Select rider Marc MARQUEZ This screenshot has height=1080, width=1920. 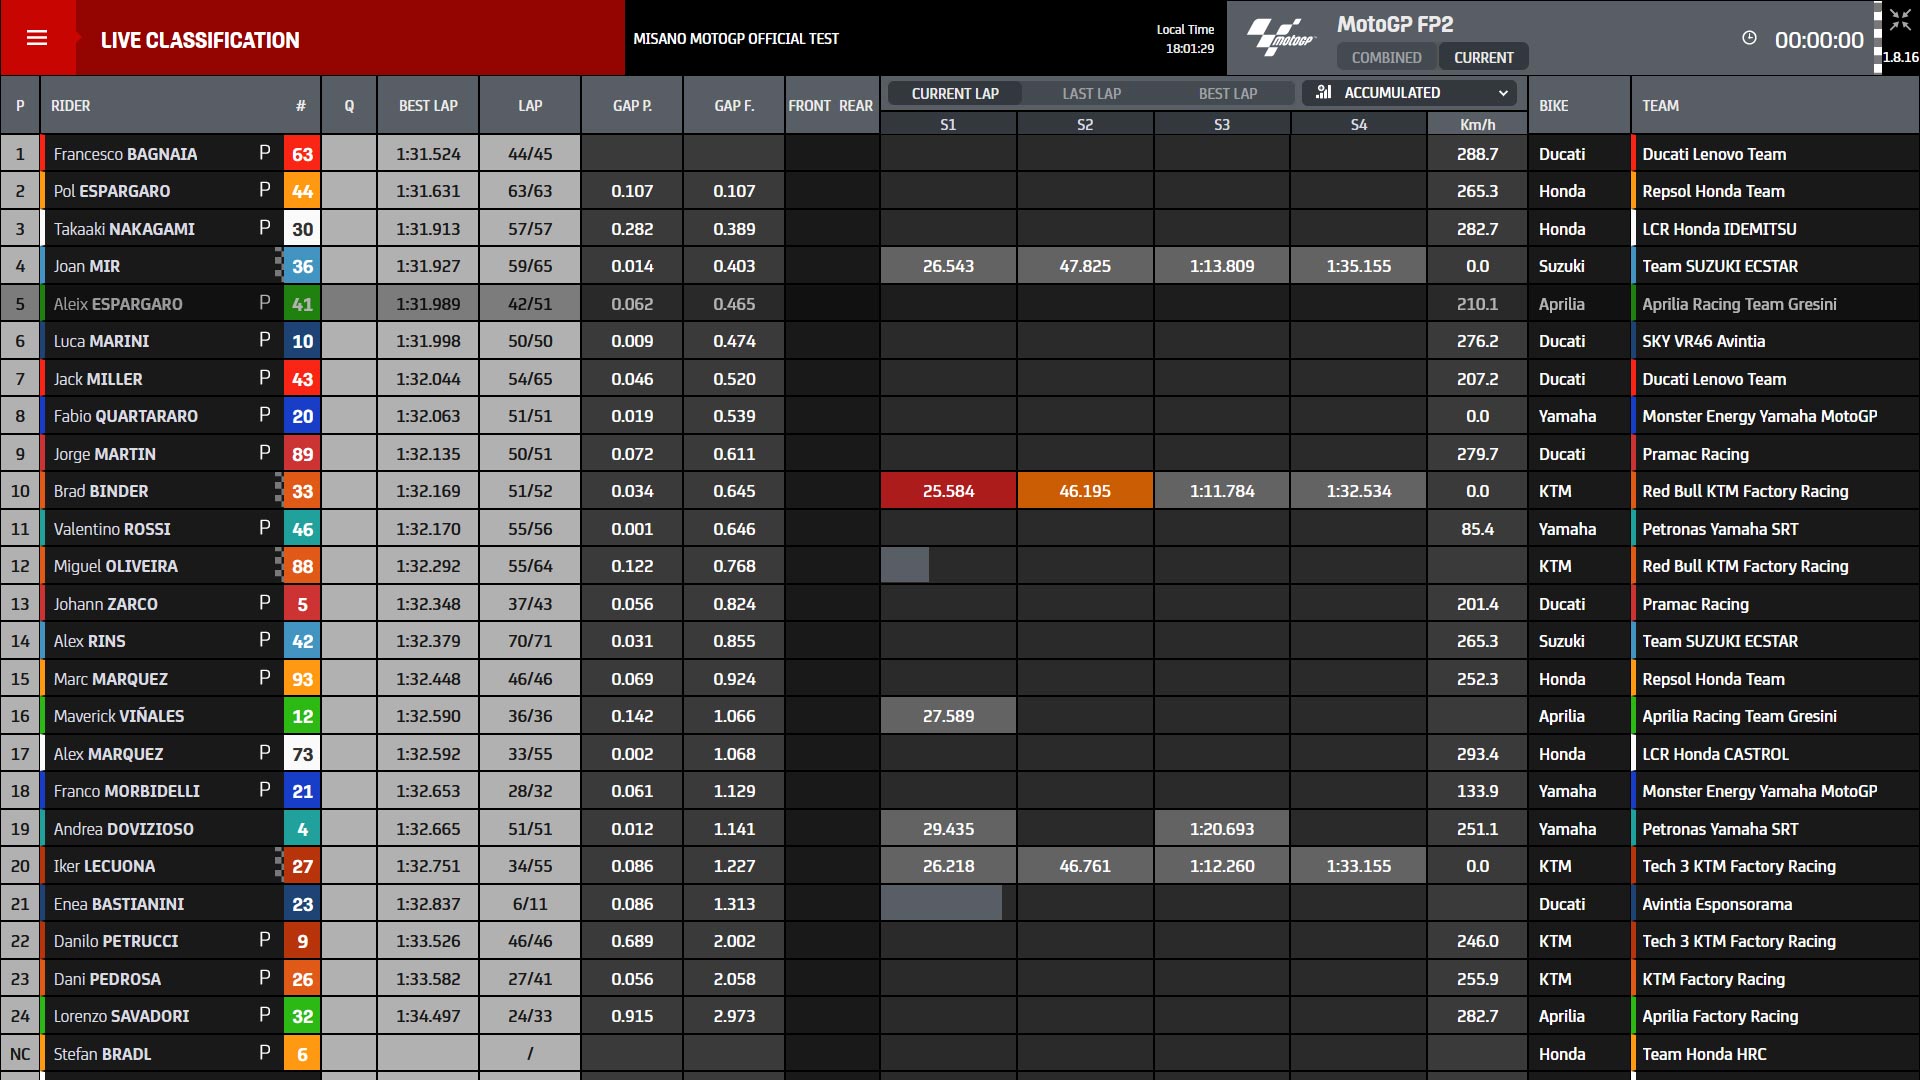[110, 679]
